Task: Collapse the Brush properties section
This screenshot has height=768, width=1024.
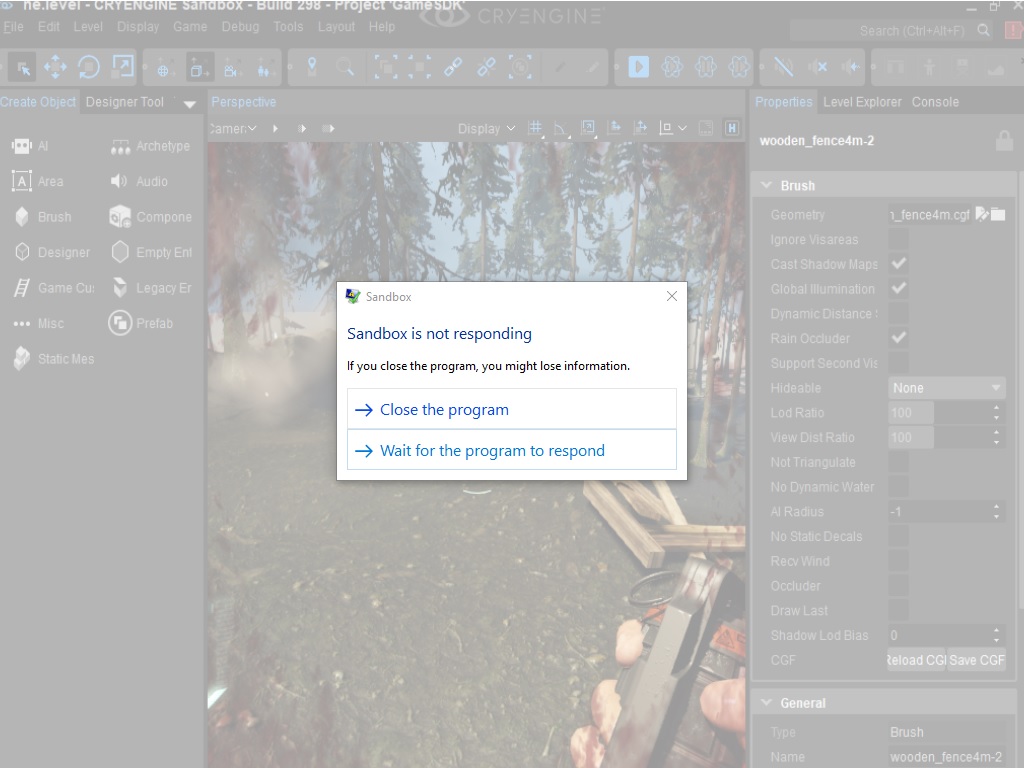Action: pyautogui.click(x=767, y=185)
